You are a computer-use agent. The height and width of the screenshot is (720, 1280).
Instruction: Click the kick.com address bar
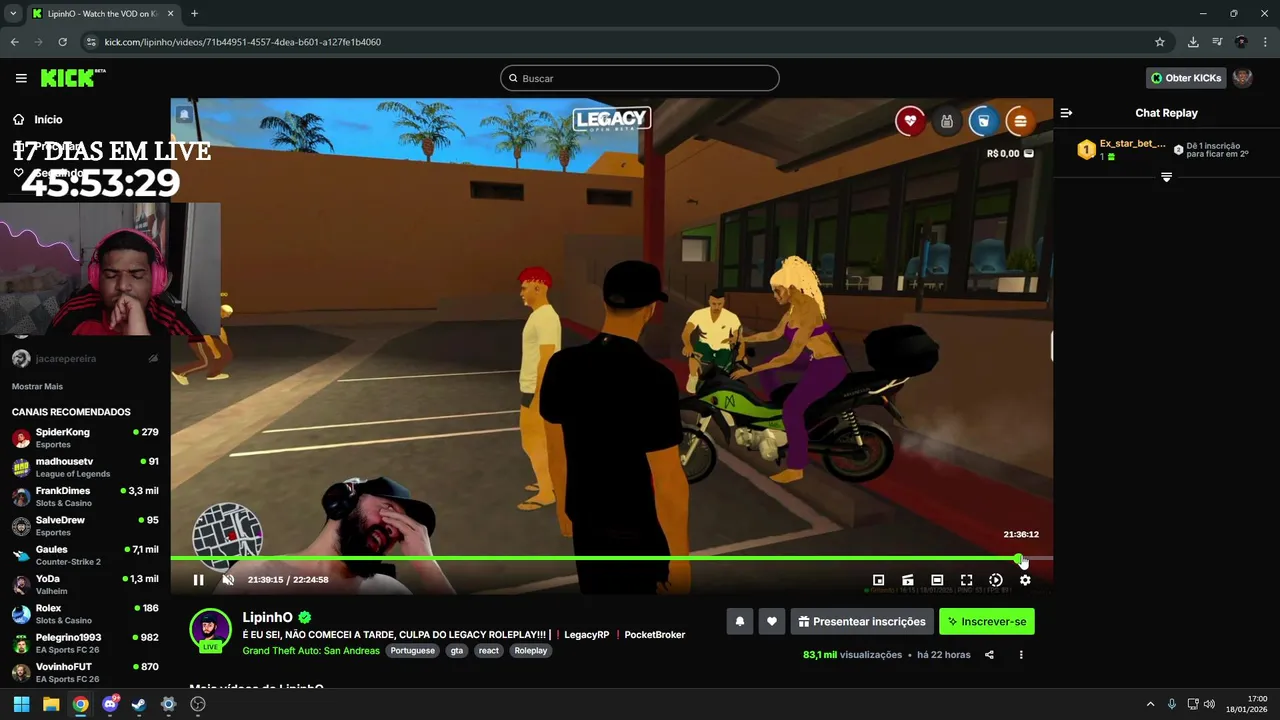click(x=620, y=42)
